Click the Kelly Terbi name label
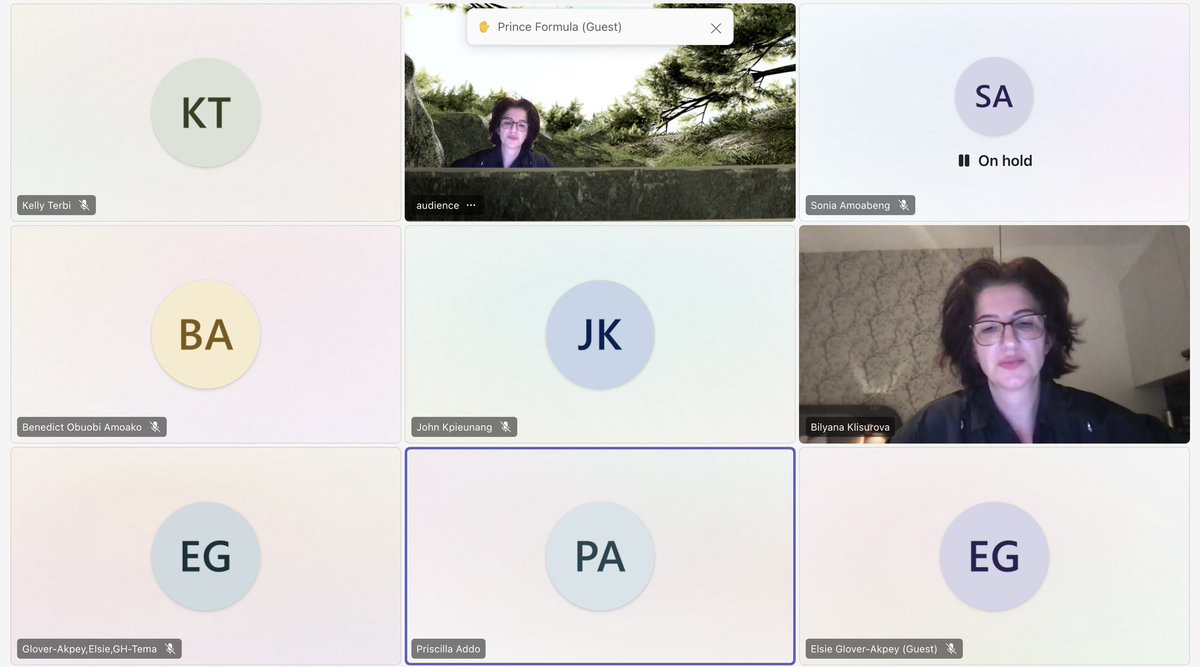Image resolution: width=1200 pixels, height=667 pixels. 47,206
